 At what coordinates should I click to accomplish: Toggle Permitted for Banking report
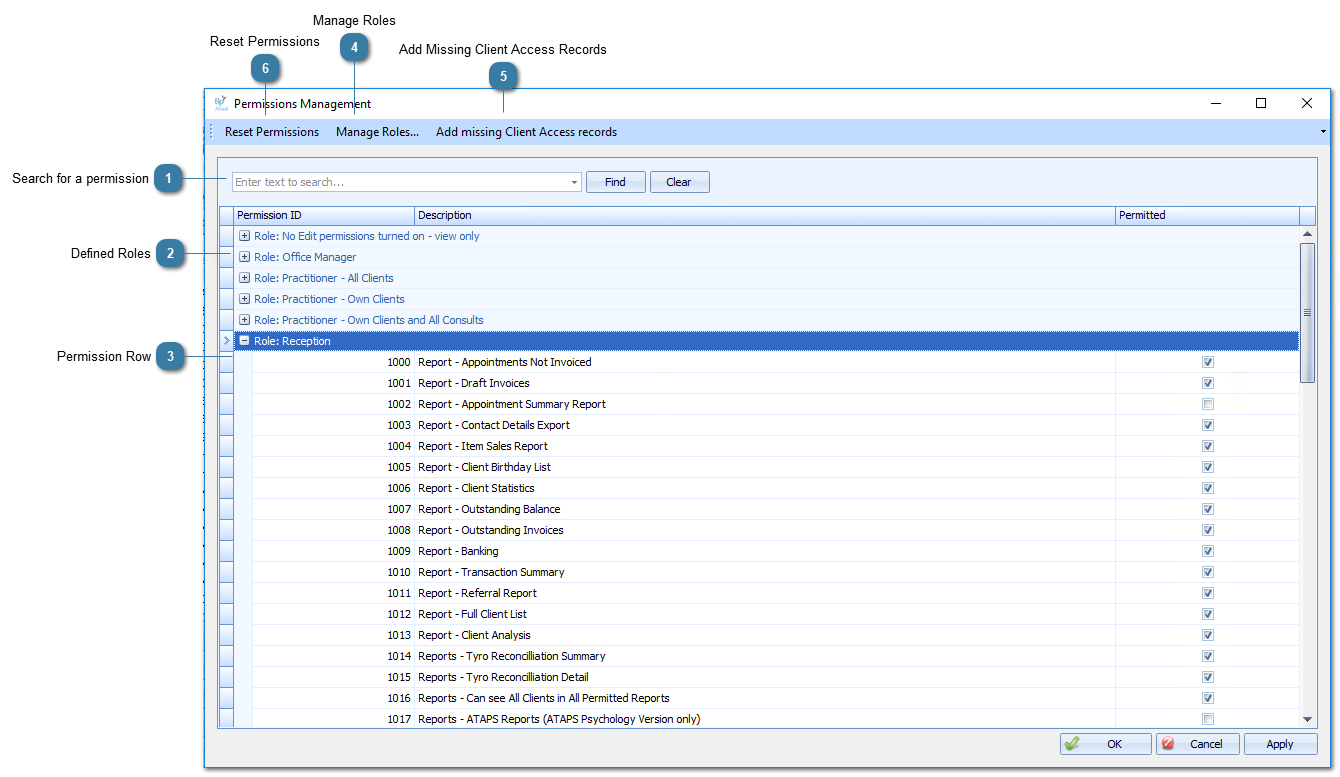pos(1208,551)
